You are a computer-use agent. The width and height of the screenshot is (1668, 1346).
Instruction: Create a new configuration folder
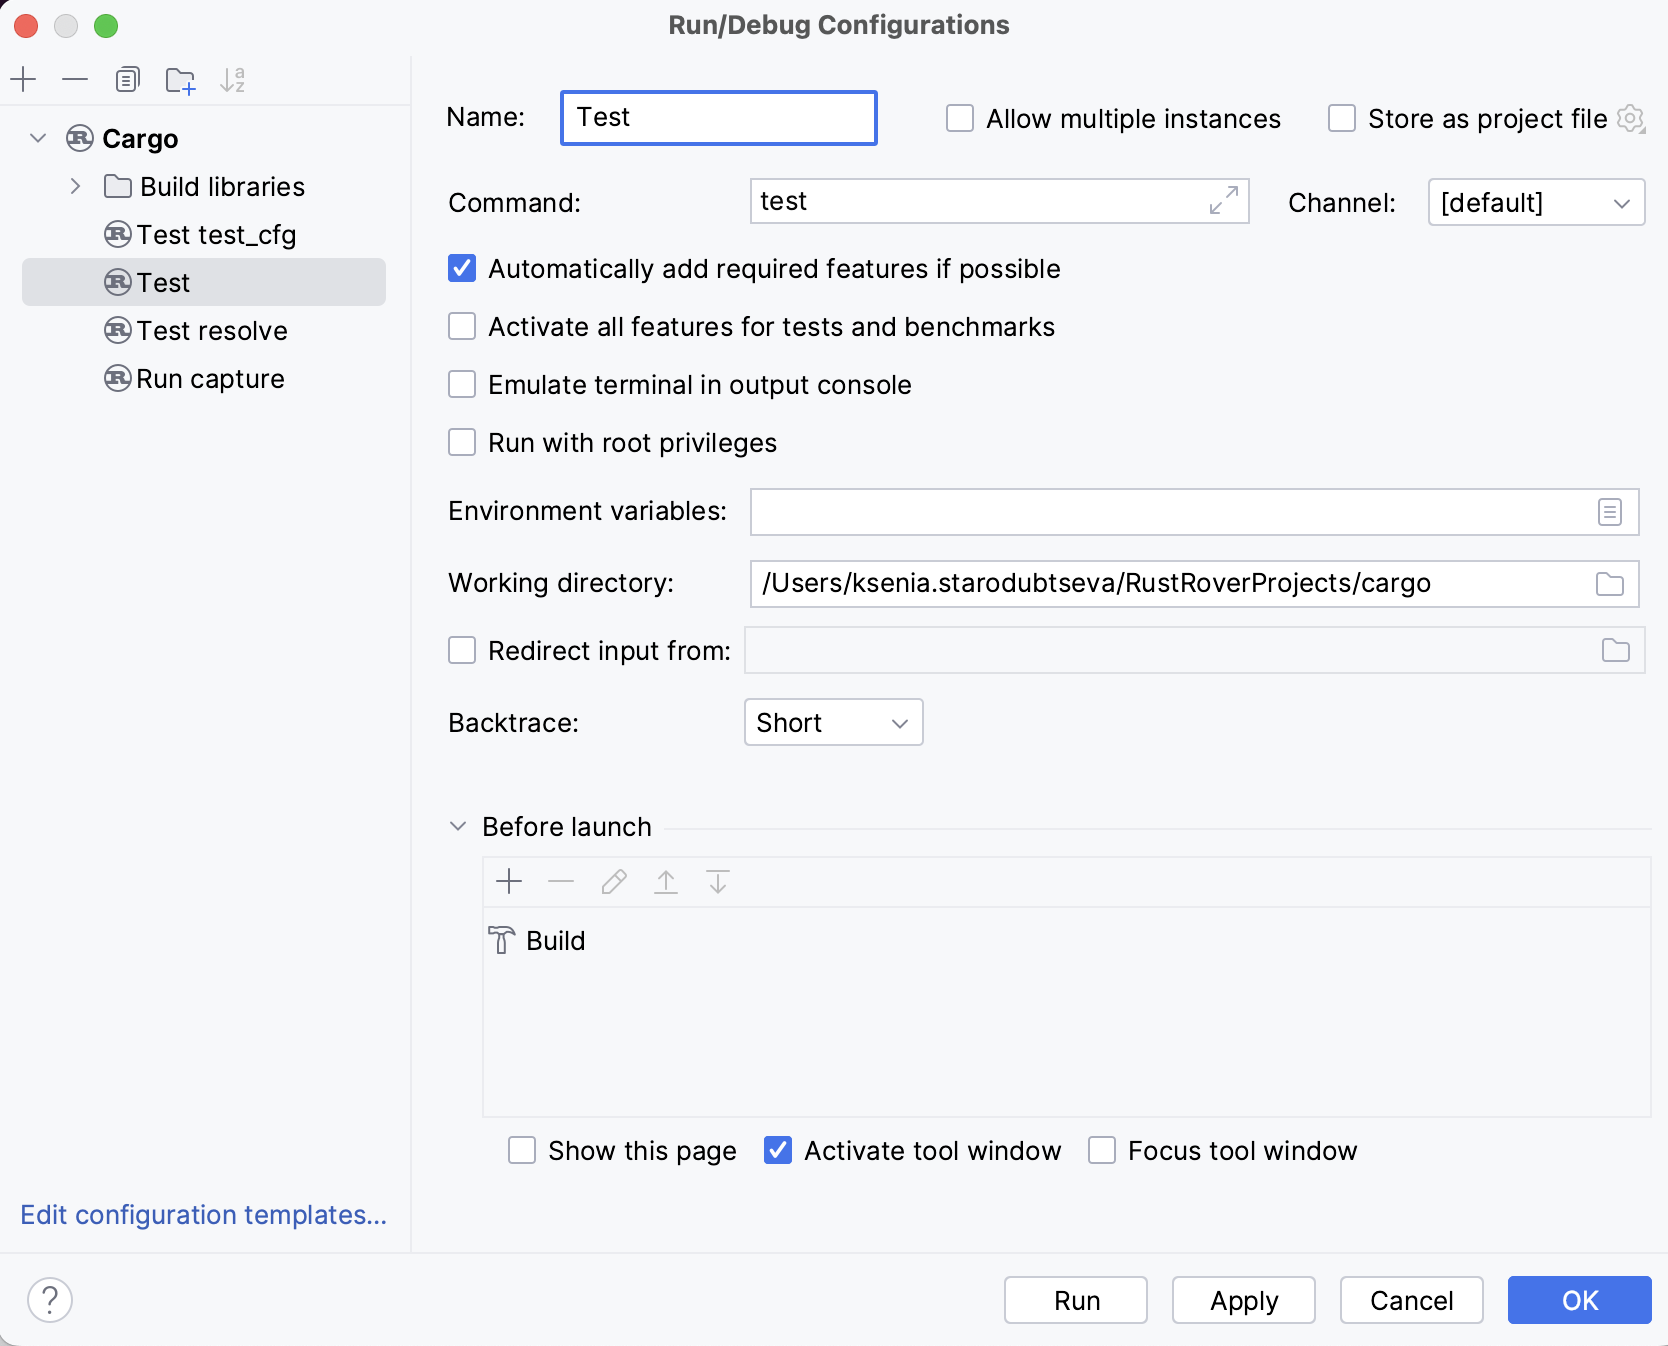click(180, 80)
